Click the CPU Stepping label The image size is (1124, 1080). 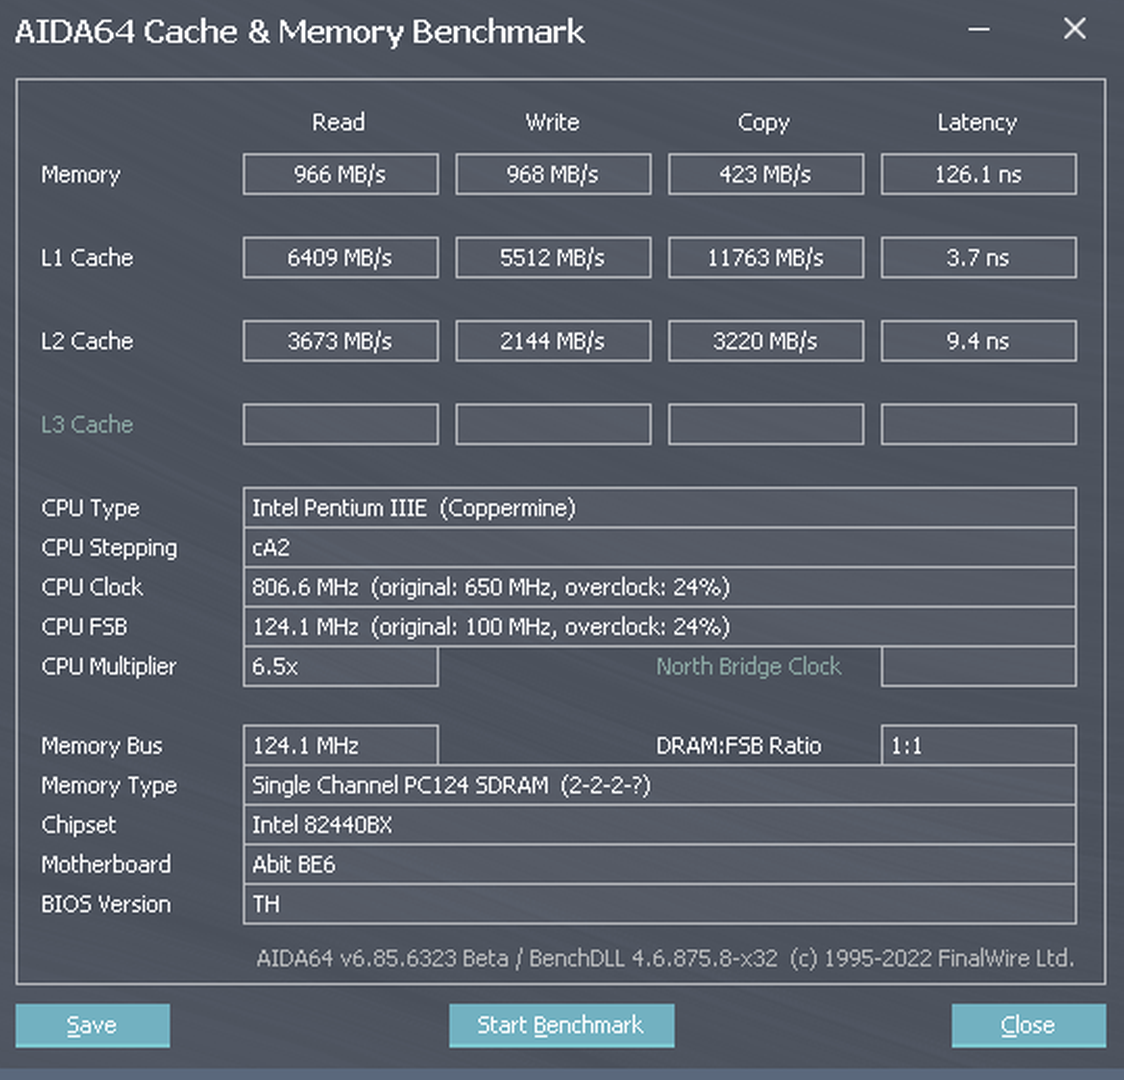109,548
